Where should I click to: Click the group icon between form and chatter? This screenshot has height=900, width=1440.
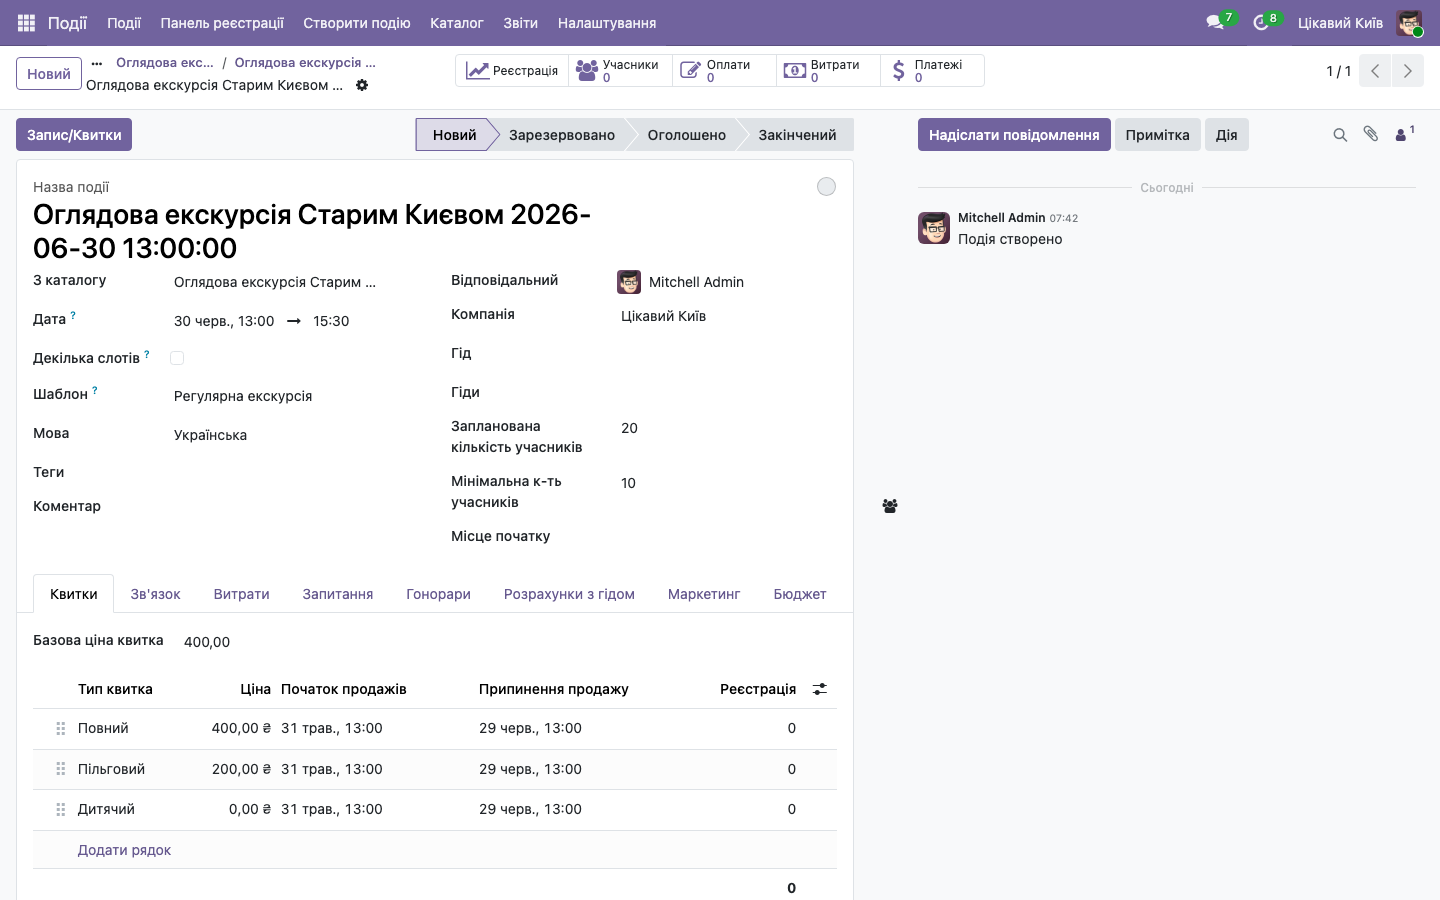click(x=890, y=506)
